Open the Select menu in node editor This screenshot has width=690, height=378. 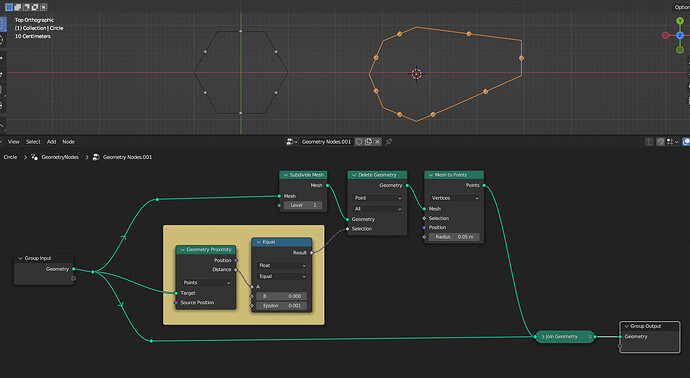point(33,142)
